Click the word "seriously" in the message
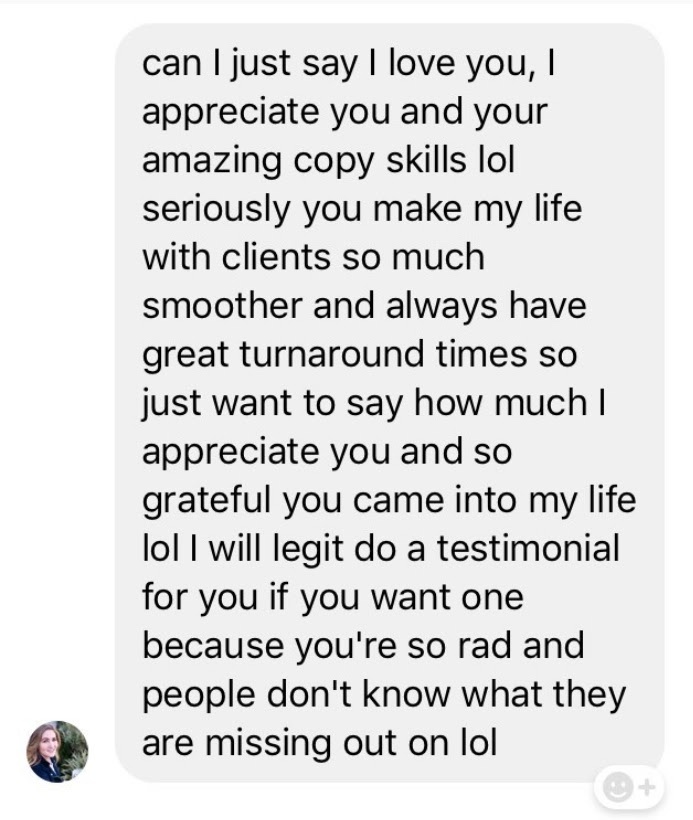 [216, 209]
